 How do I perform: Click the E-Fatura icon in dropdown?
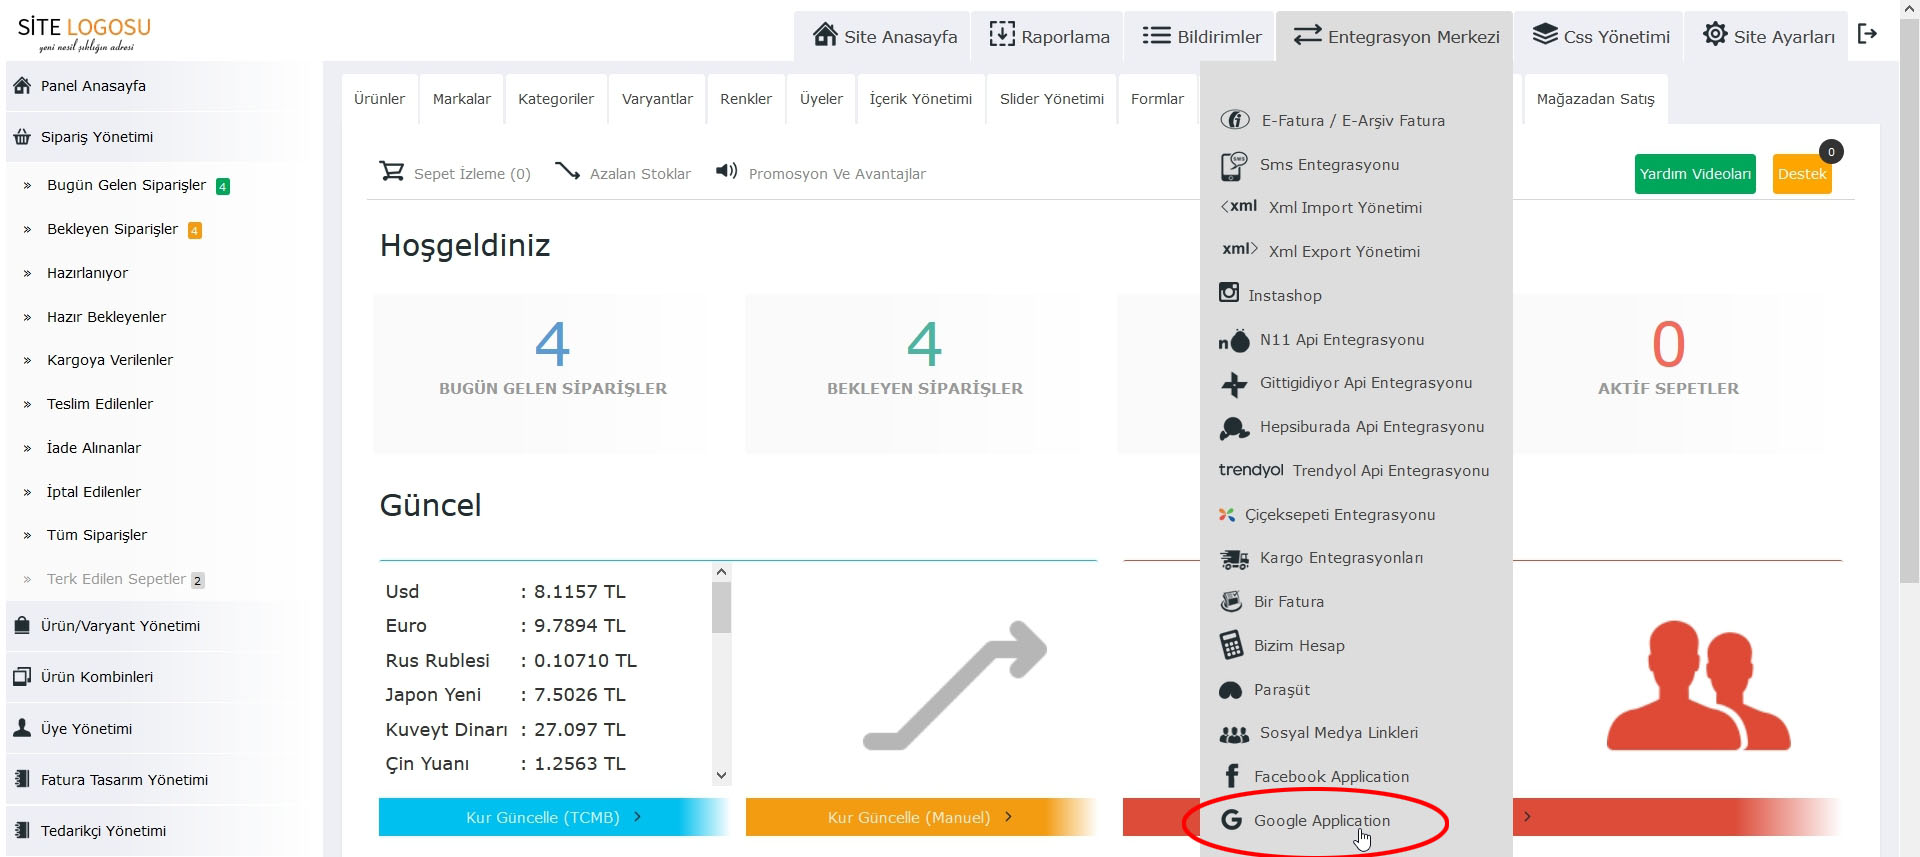[1235, 120]
